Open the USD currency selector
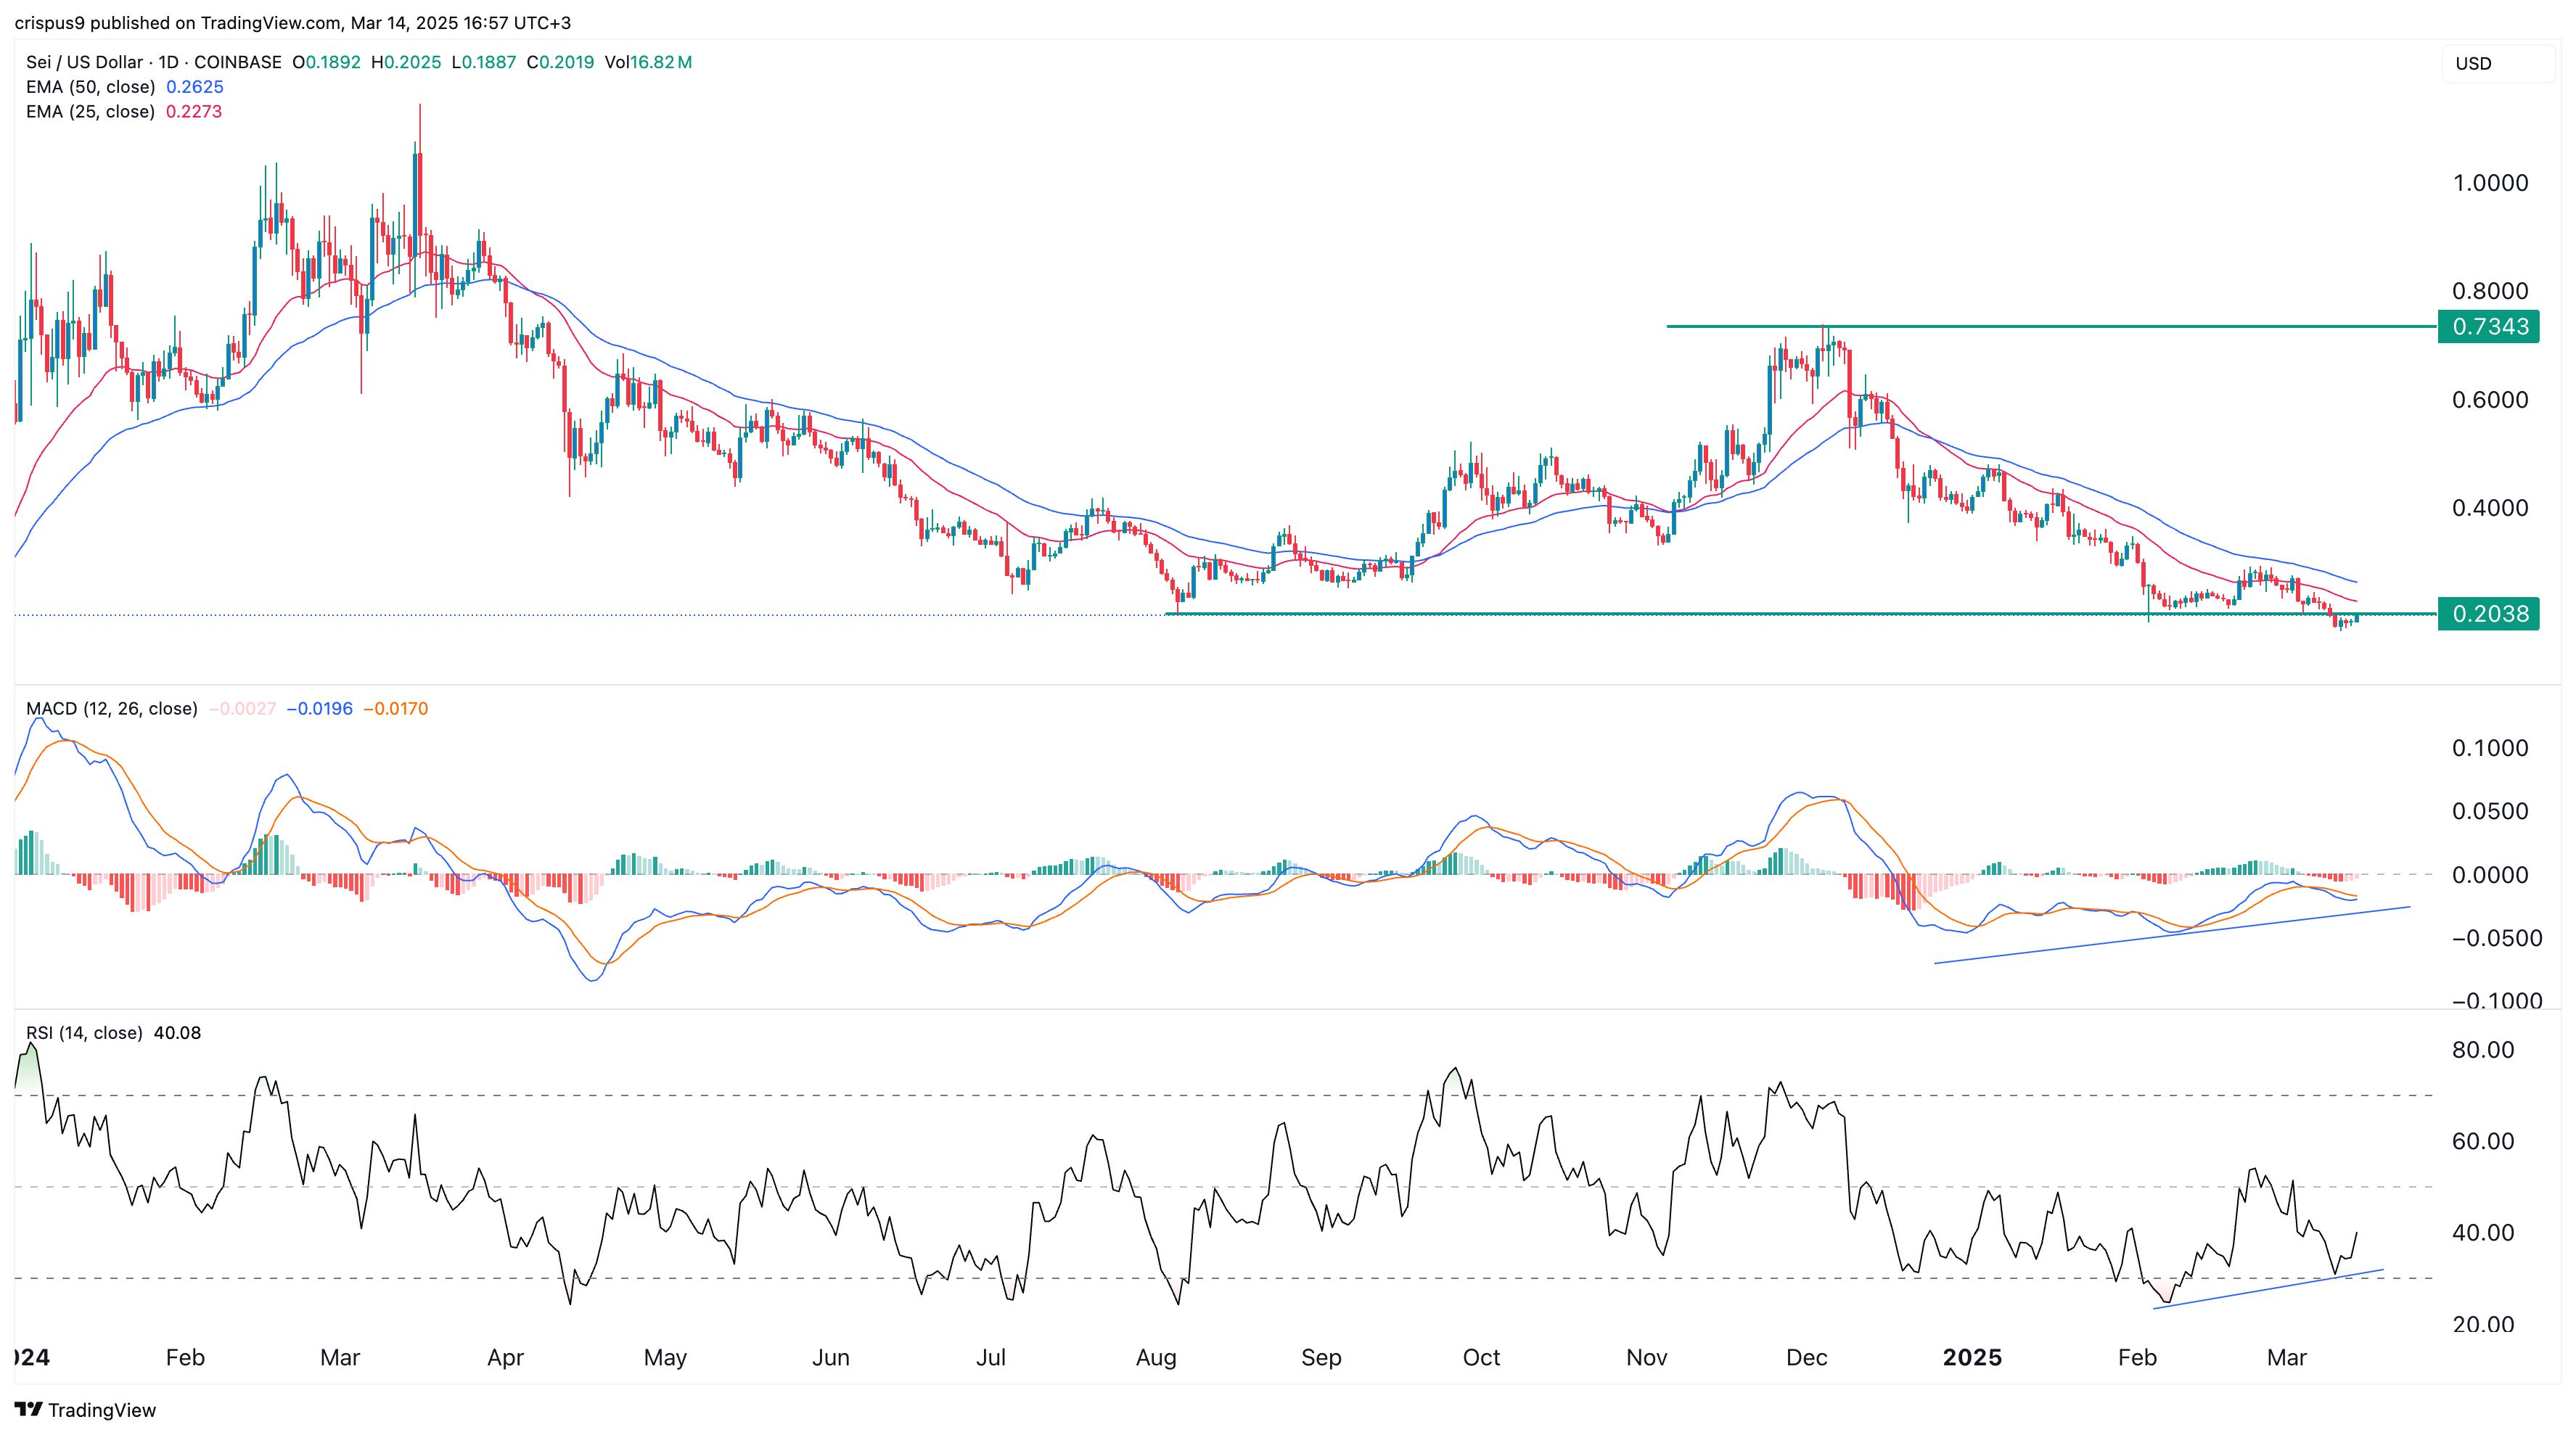Screen dimensions: 2576x1435 pyautogui.click(x=2498, y=63)
